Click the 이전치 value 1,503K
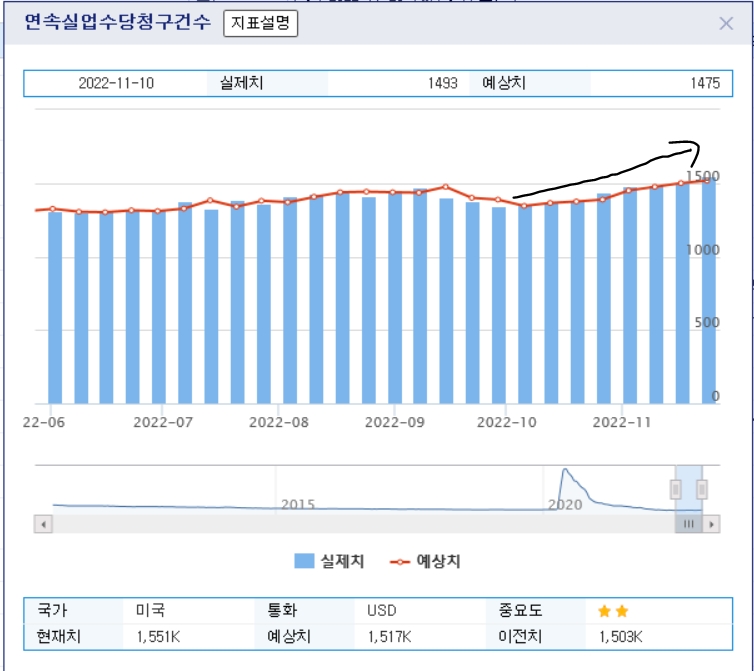754x671 pixels. [x=621, y=637]
